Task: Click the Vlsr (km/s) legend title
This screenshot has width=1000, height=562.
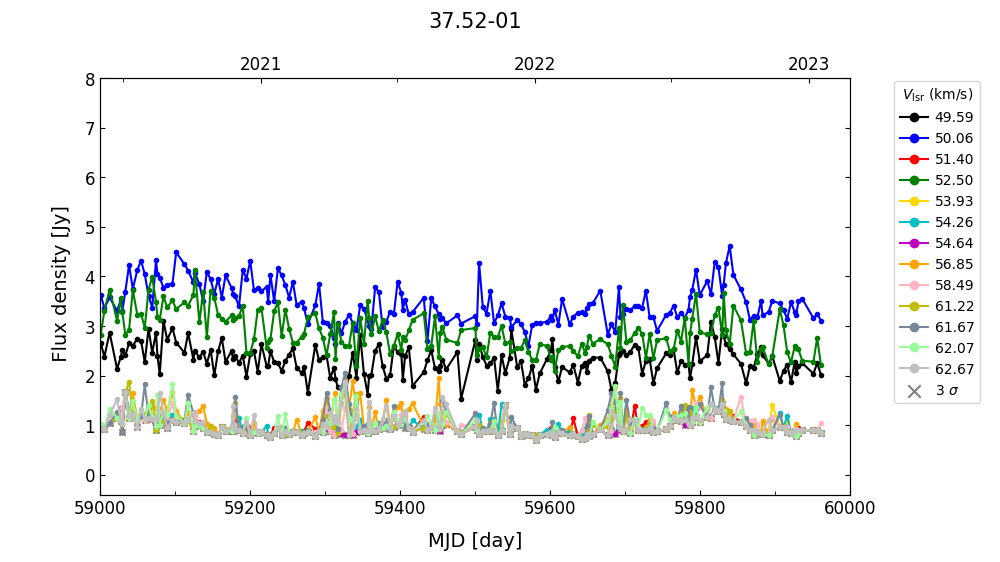Action: click(x=937, y=95)
